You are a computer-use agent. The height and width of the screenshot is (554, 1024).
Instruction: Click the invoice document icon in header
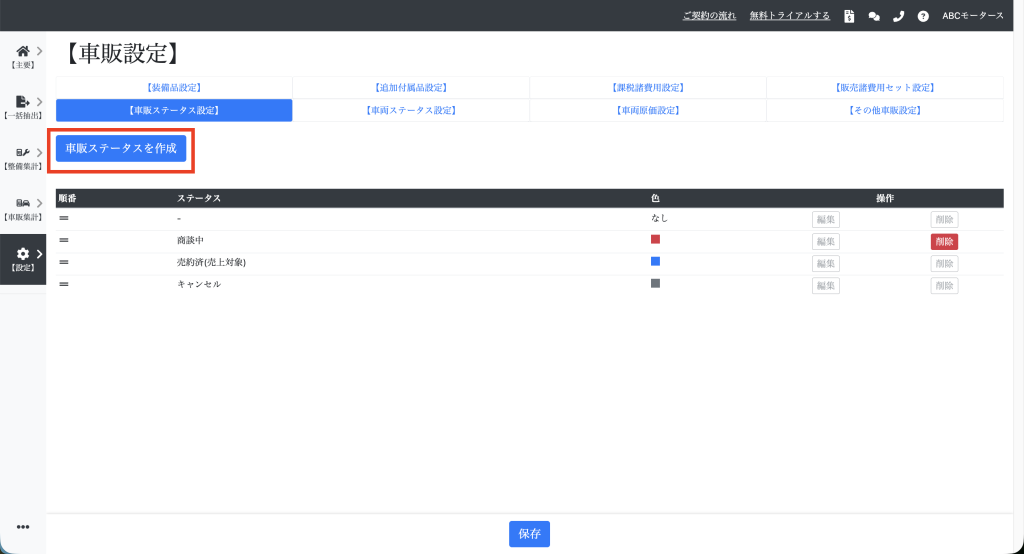click(849, 16)
